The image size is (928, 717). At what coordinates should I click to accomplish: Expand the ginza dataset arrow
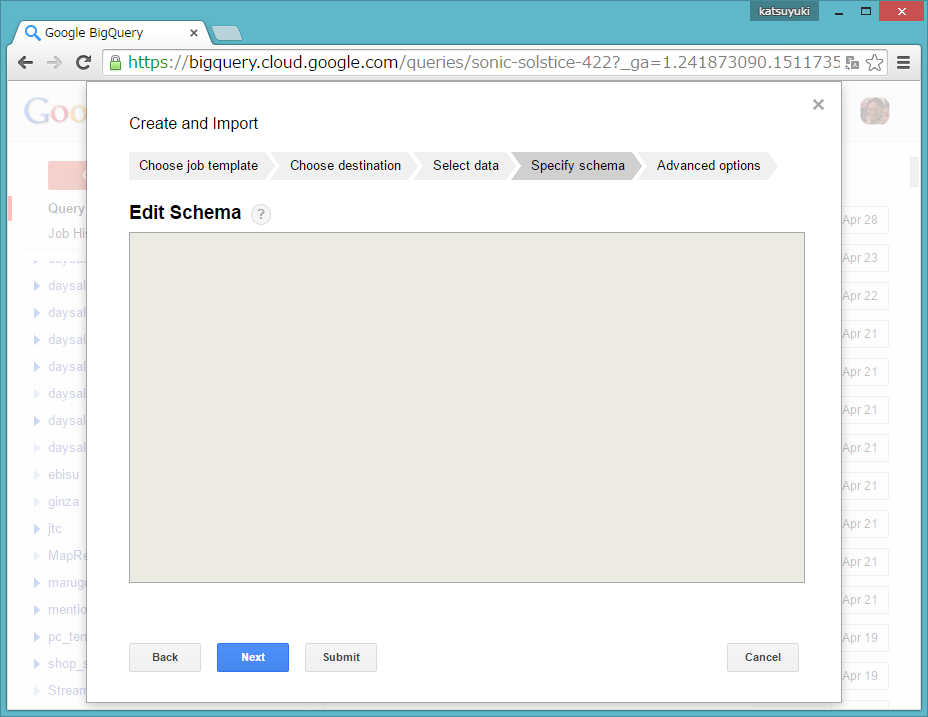[37, 502]
